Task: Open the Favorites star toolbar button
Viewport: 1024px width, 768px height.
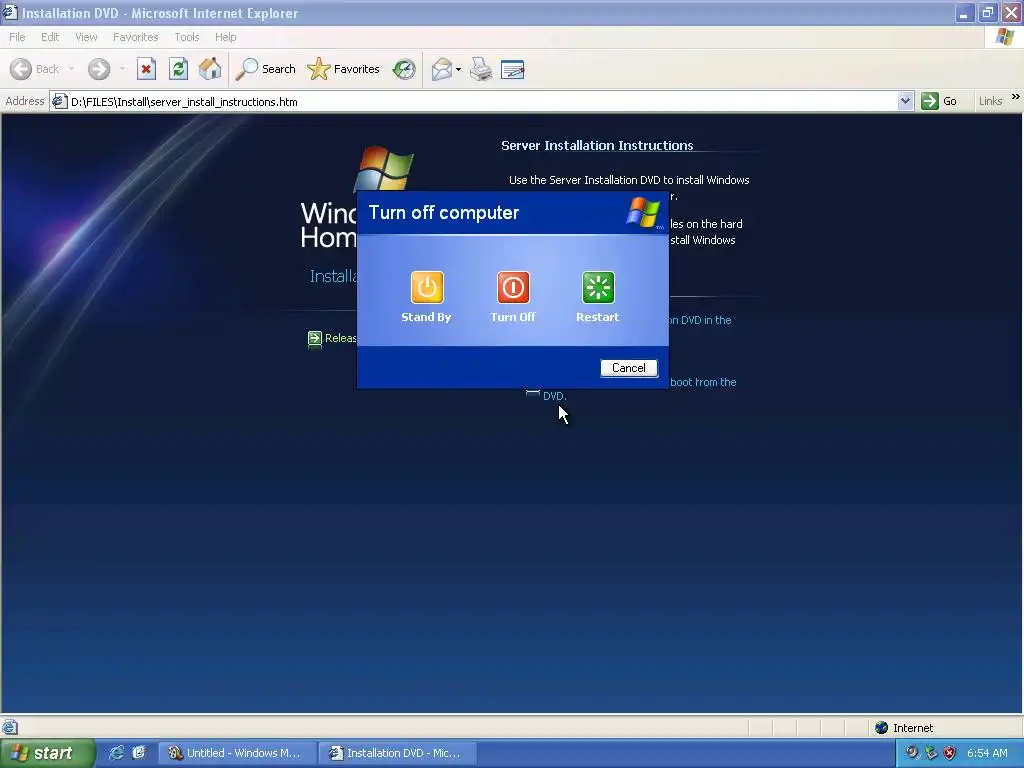Action: (344, 69)
